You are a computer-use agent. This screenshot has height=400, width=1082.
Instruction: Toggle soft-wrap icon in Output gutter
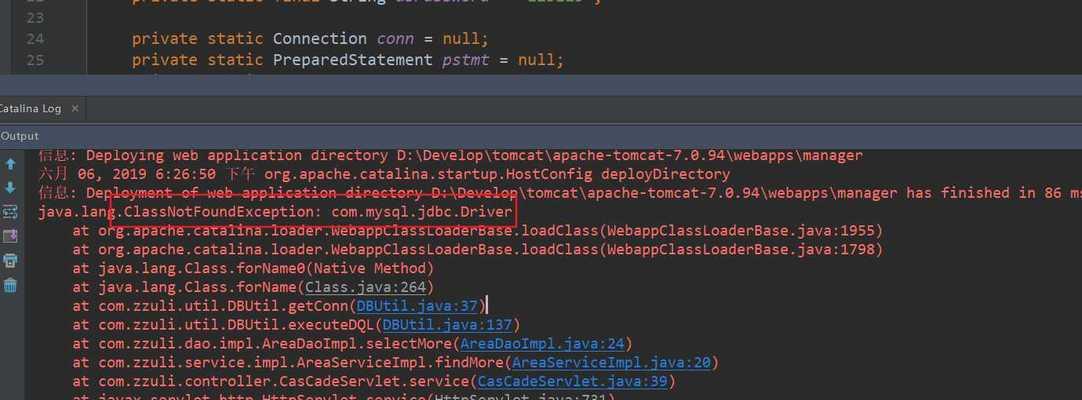coord(10,212)
